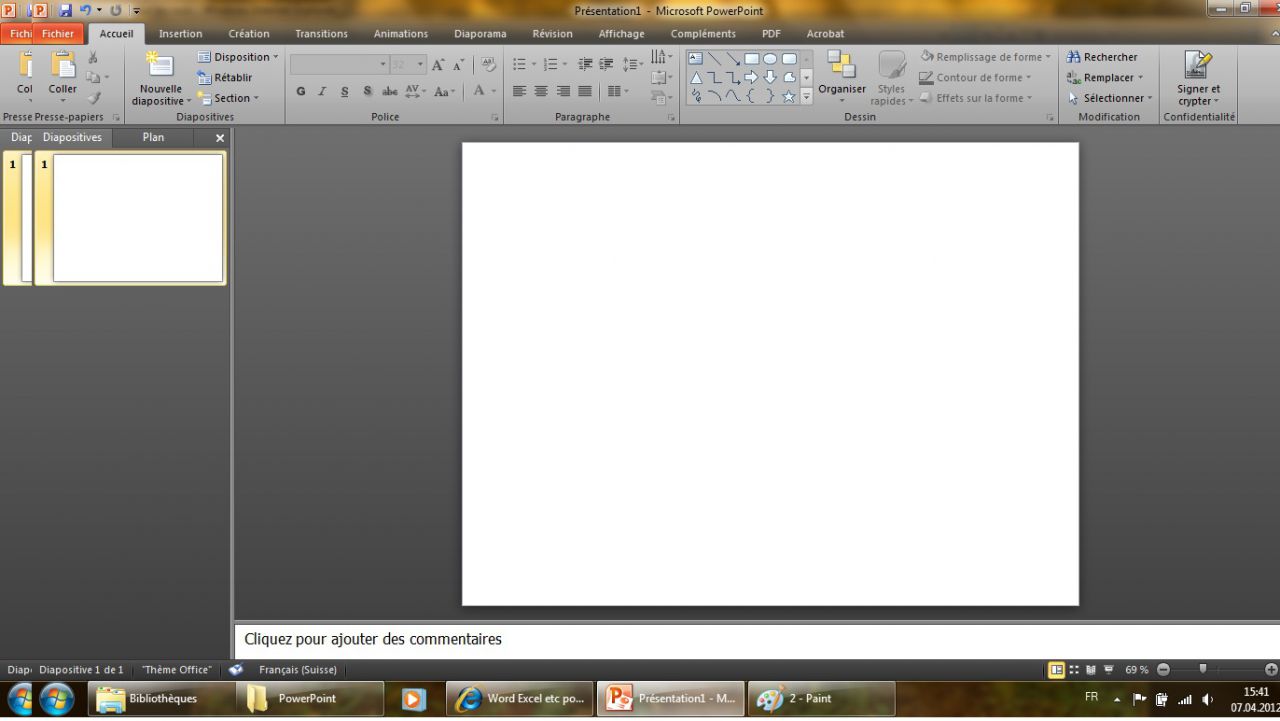Click the zoom slider handle
This screenshot has height=721, width=1280.
tap(1203, 670)
